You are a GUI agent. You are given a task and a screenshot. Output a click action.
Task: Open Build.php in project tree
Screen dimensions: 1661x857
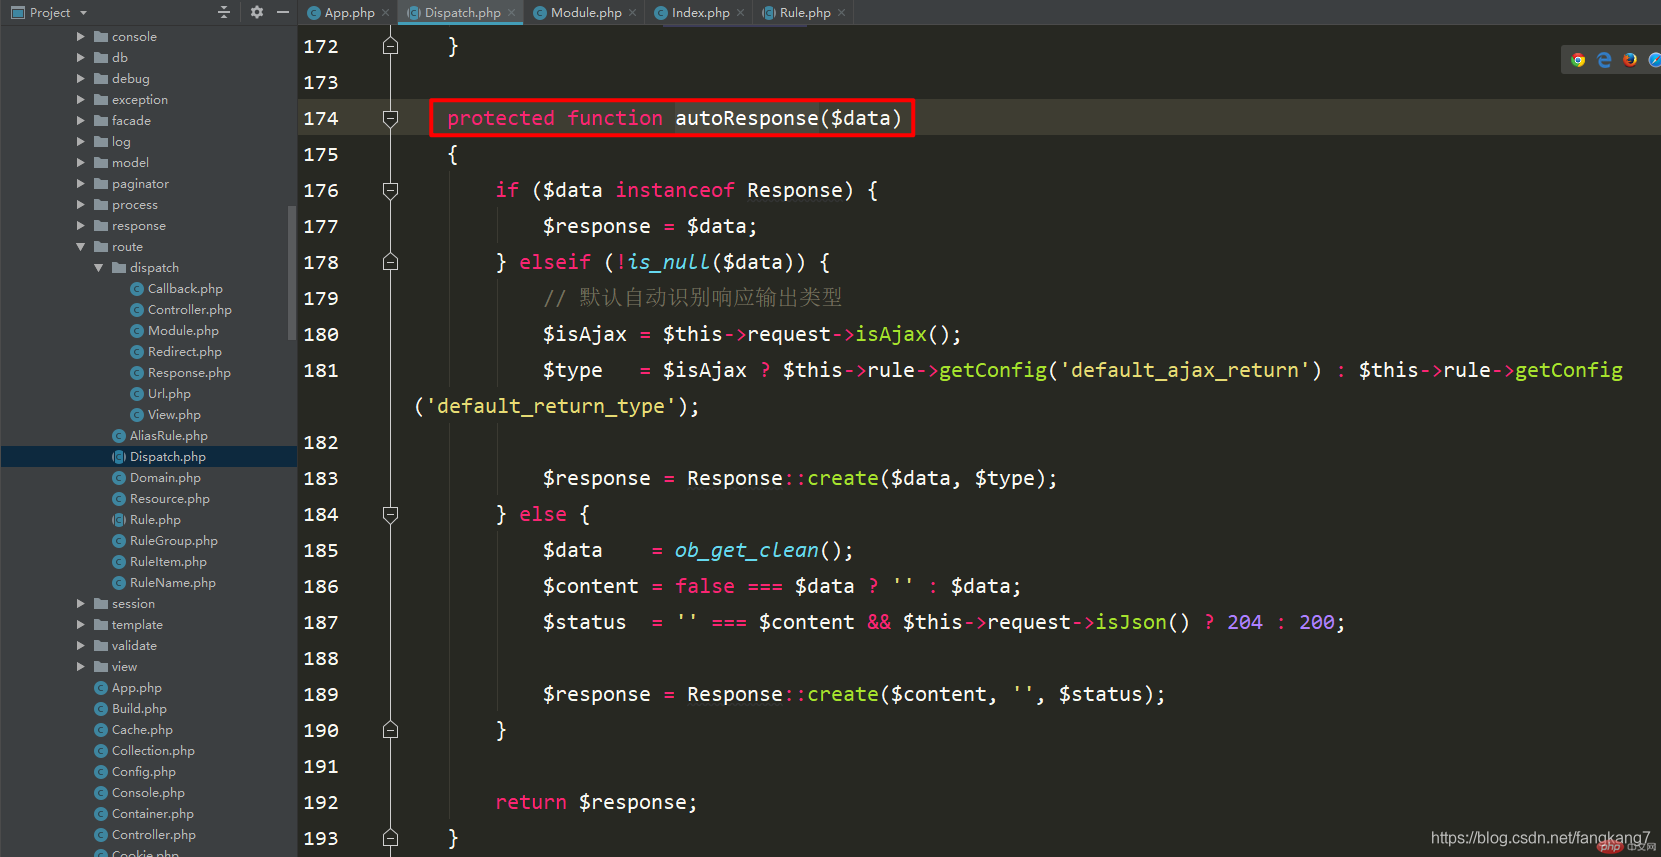(x=139, y=708)
